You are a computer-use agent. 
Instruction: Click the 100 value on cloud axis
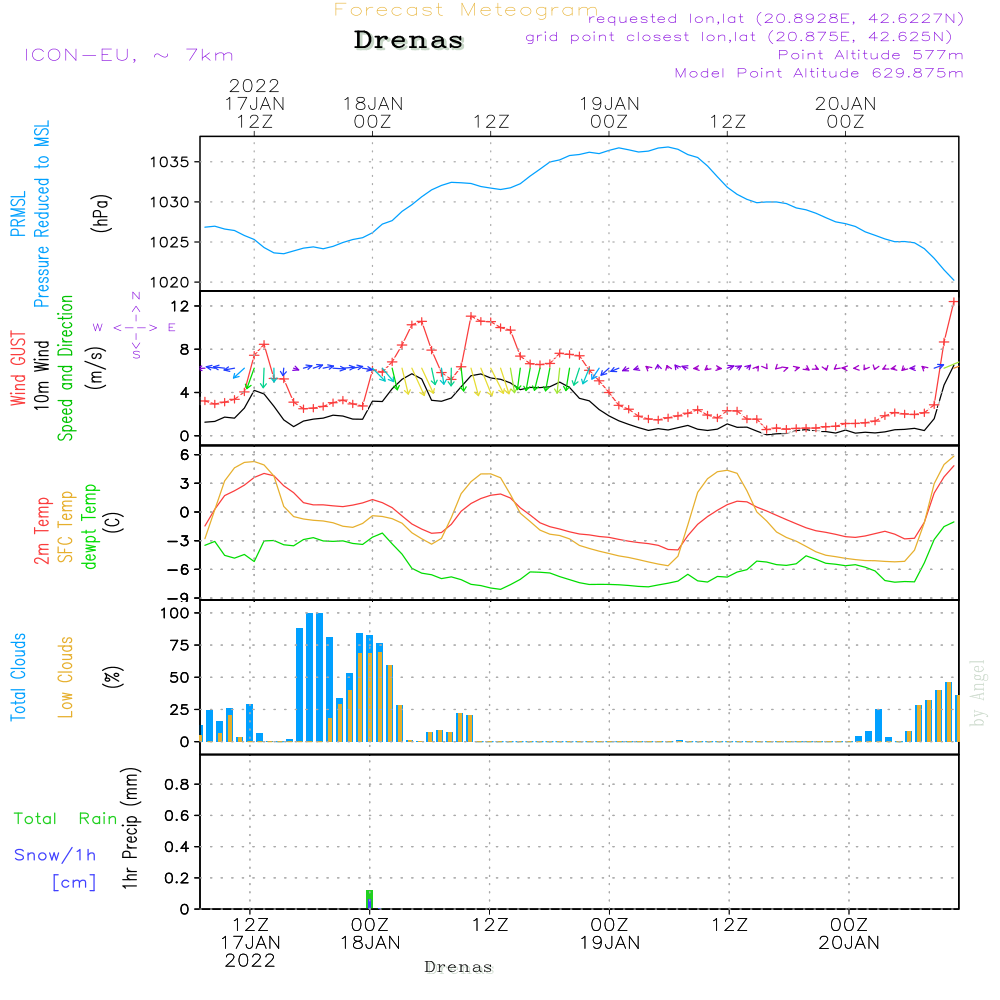[175, 613]
